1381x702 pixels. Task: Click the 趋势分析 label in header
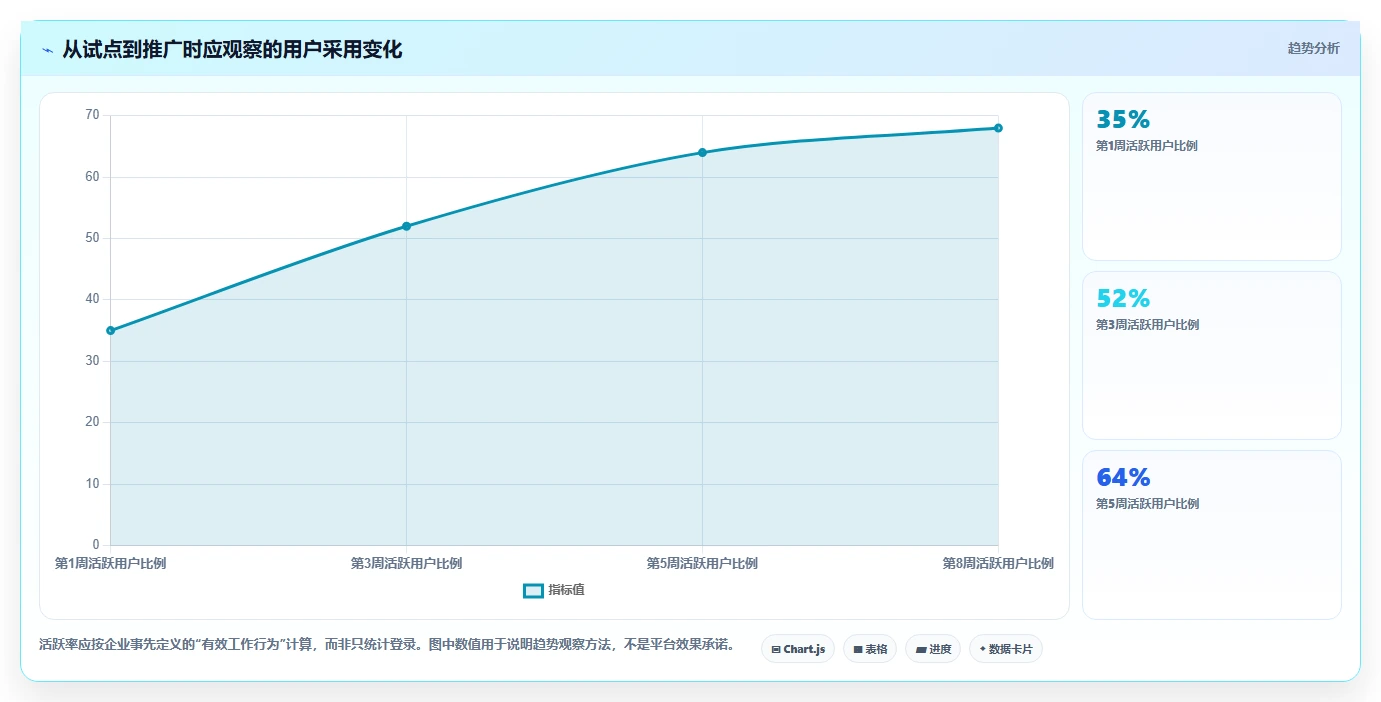click(1313, 49)
